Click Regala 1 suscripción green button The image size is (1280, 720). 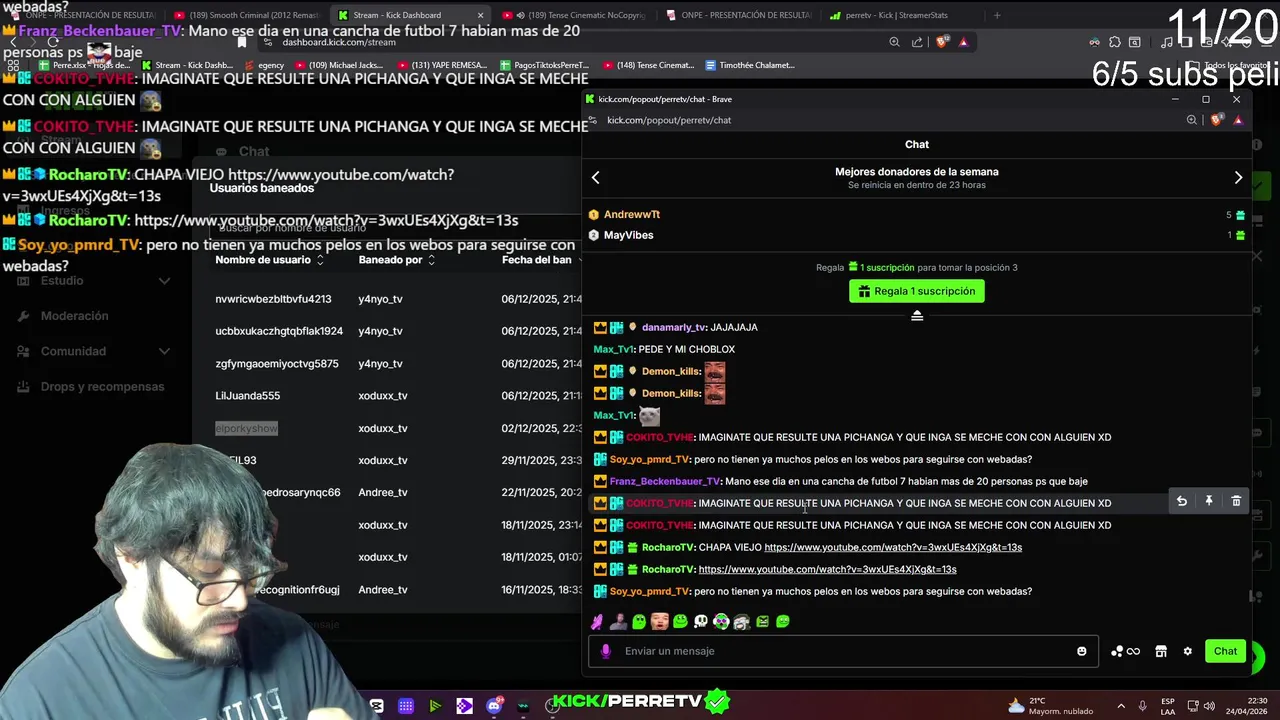[917, 291]
